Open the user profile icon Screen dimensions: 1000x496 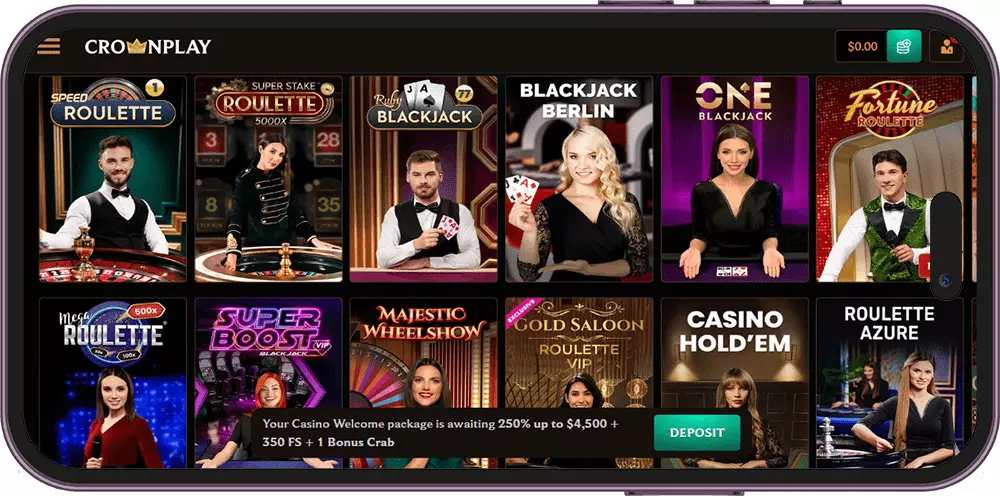click(946, 47)
